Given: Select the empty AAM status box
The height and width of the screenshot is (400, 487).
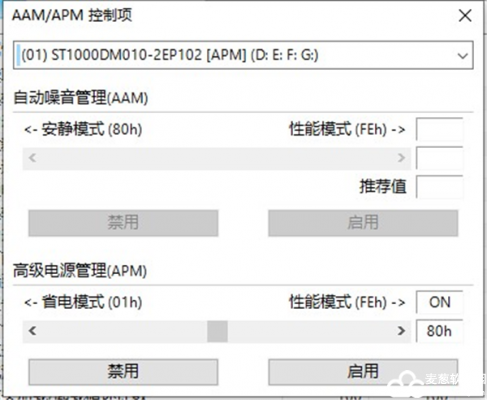Looking at the screenshot, I should point(439,129).
